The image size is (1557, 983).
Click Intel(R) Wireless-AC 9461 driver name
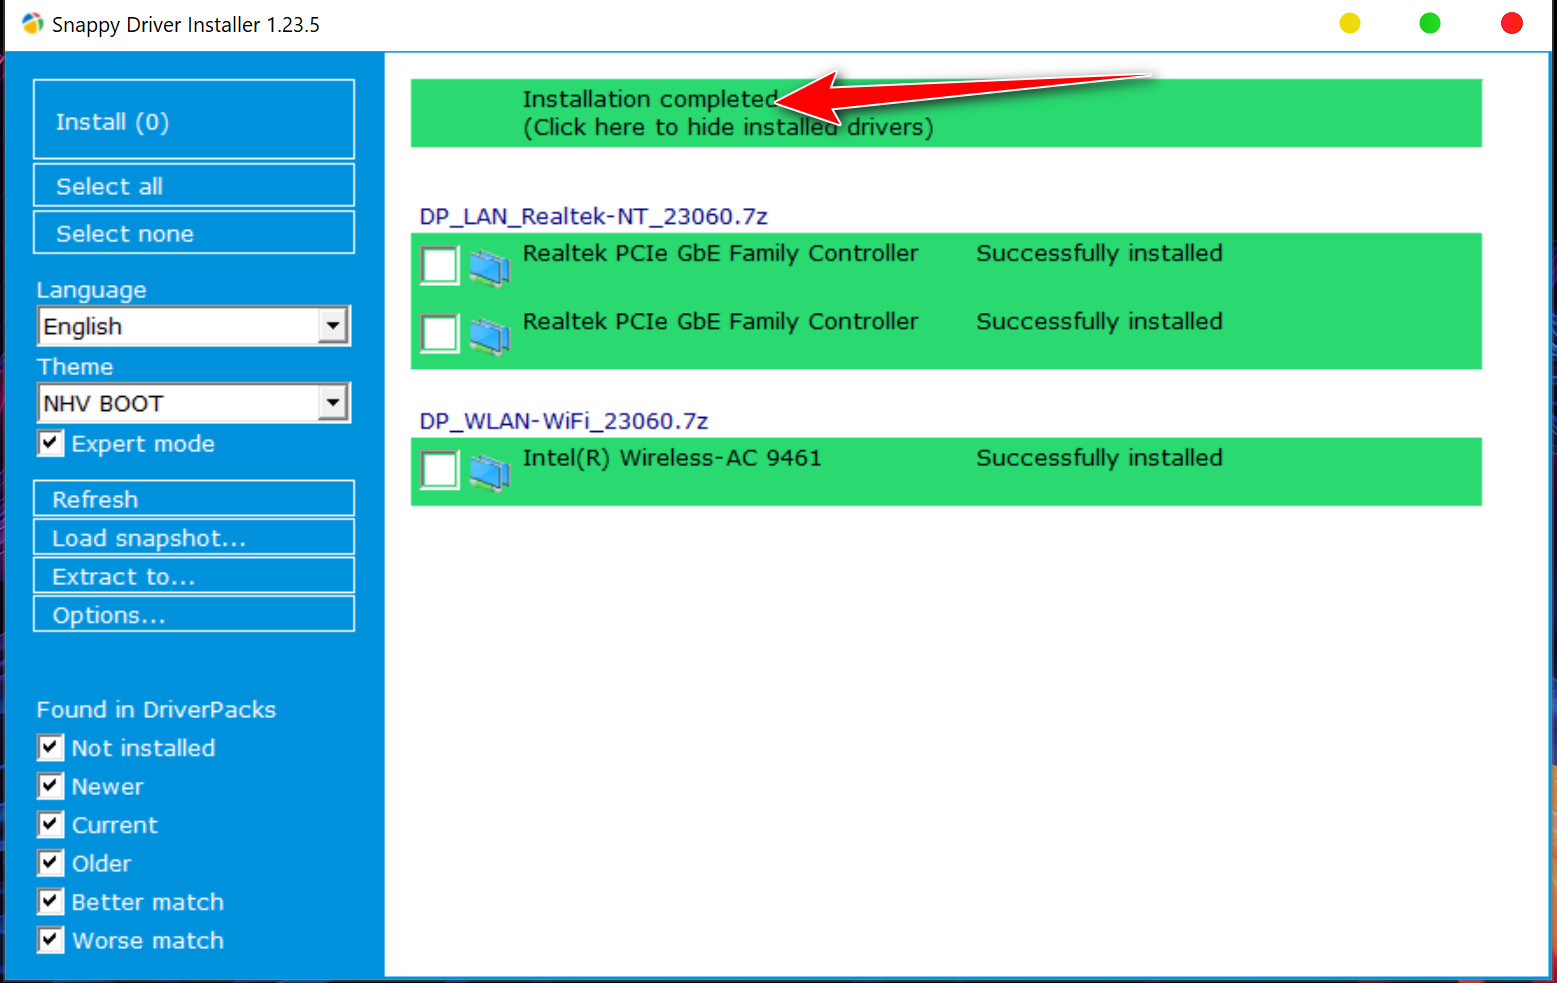pyautogui.click(x=672, y=458)
